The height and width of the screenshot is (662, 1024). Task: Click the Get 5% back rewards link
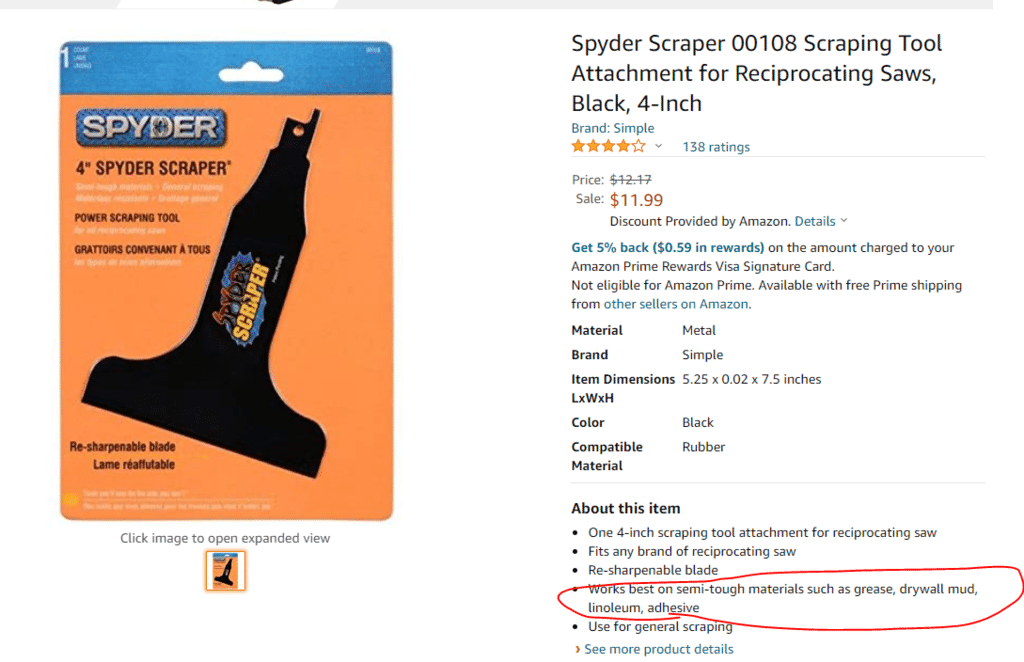tap(667, 247)
